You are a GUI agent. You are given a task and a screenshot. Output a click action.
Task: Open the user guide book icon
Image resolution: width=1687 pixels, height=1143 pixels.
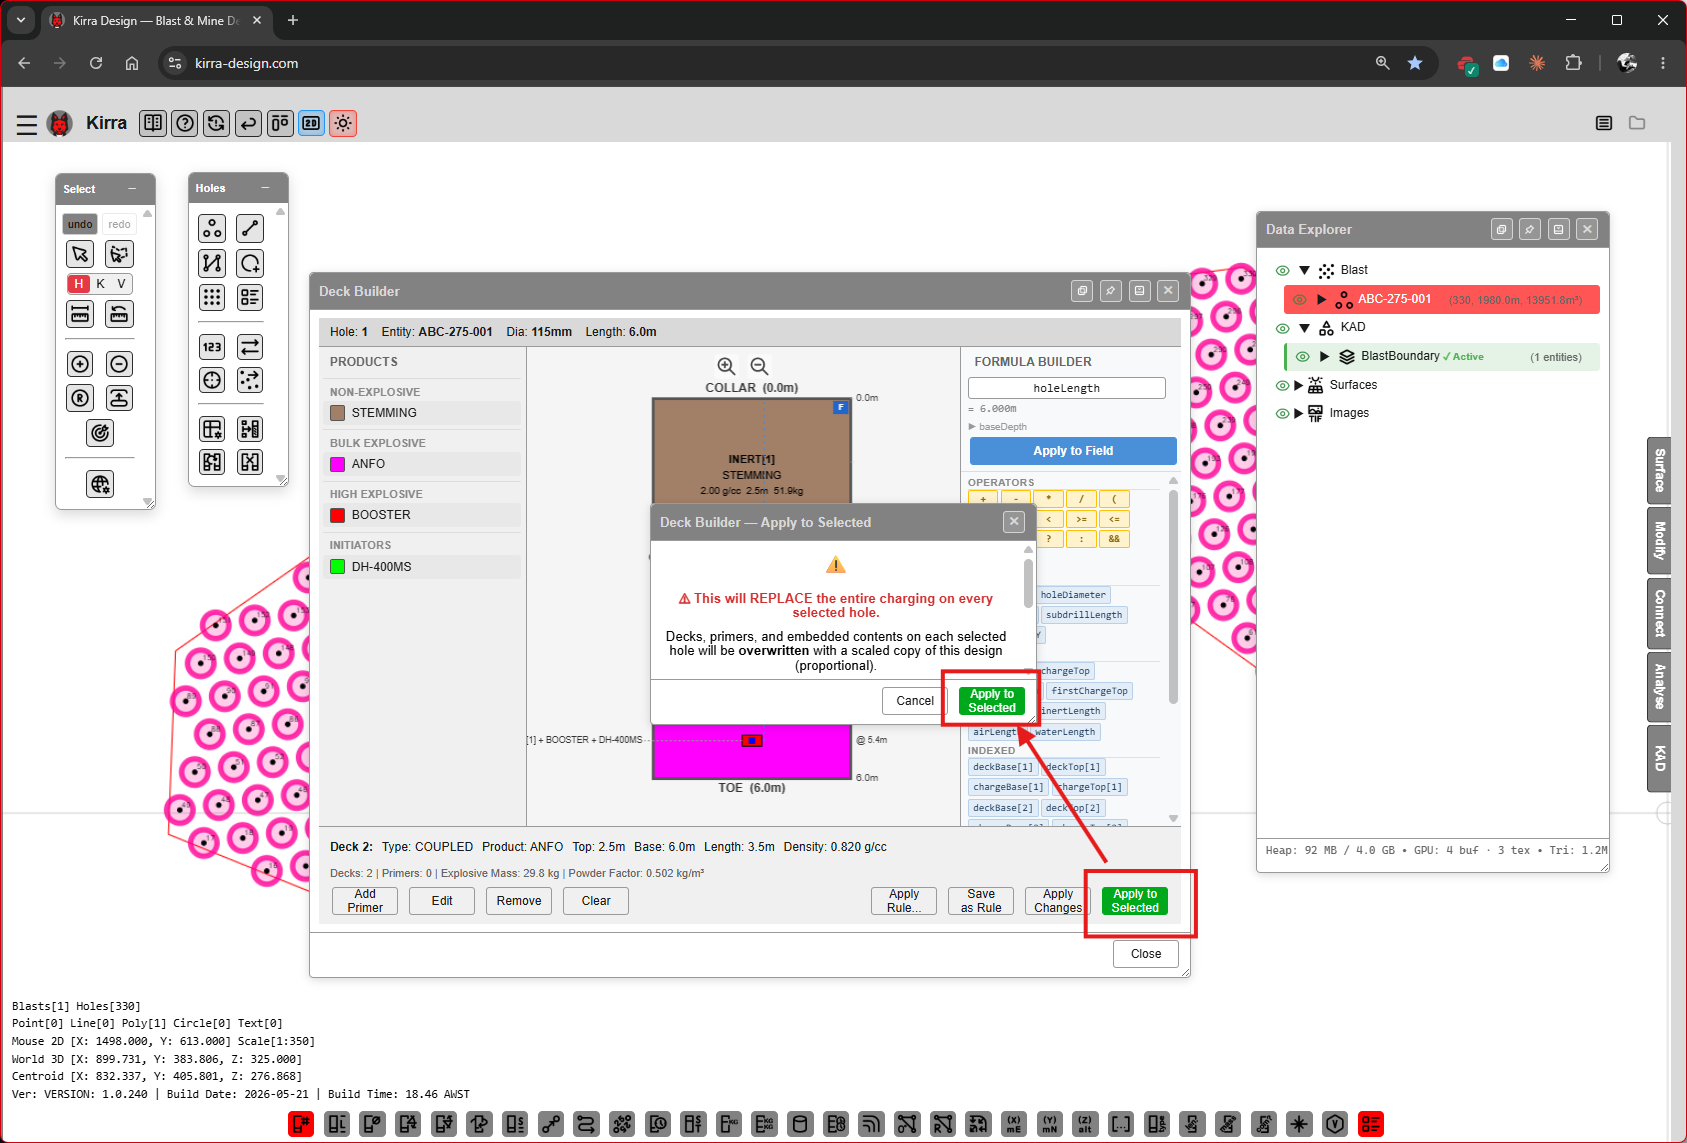153,123
